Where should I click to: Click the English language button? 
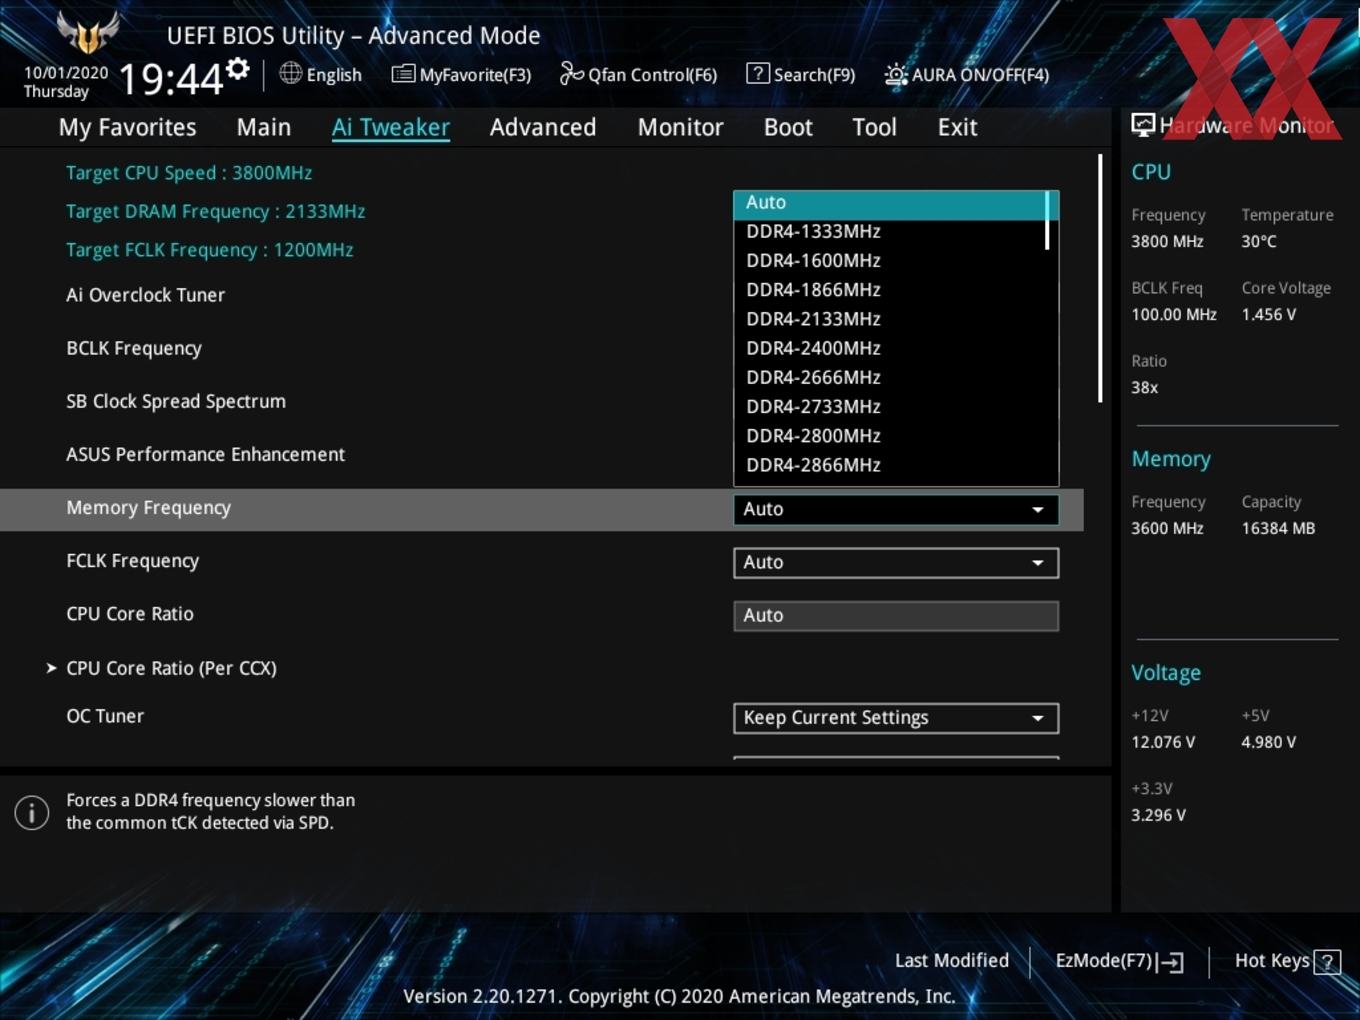[321, 74]
